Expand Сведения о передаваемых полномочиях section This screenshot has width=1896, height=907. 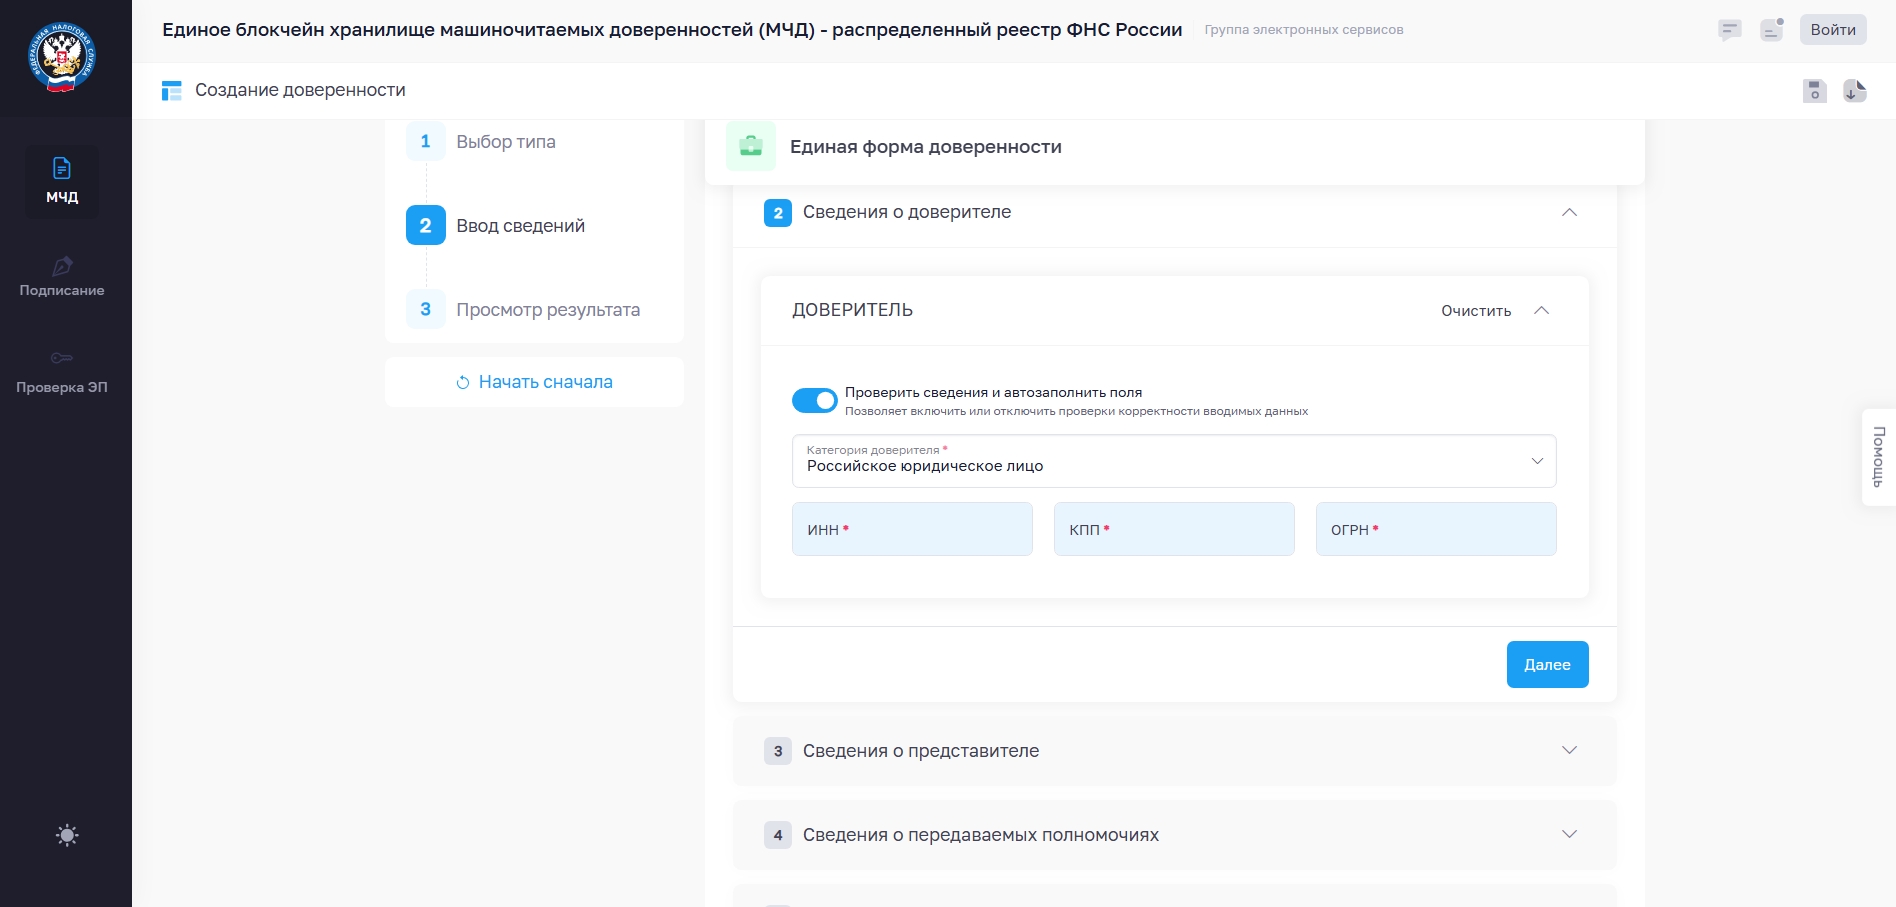(x=1174, y=835)
